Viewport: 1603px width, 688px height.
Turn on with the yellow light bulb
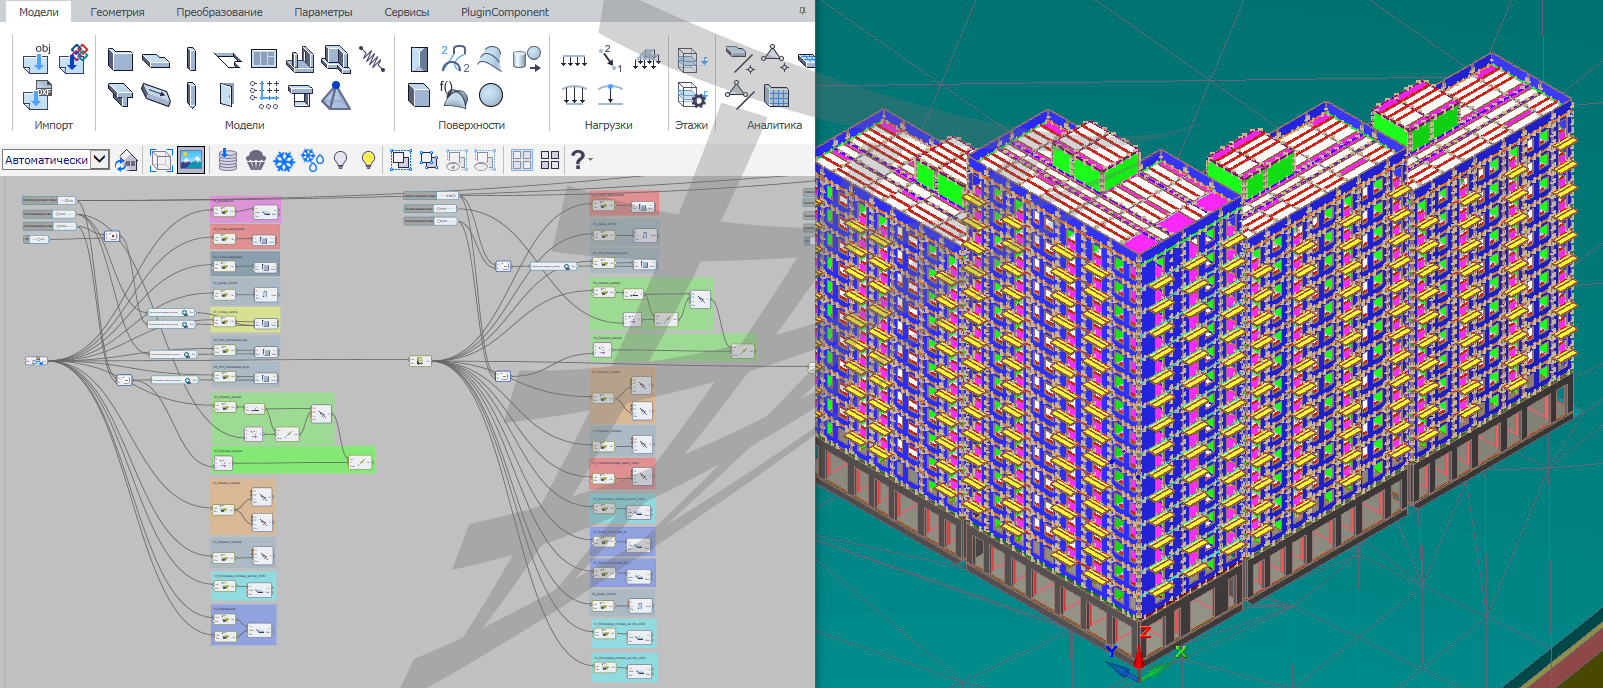tap(369, 160)
